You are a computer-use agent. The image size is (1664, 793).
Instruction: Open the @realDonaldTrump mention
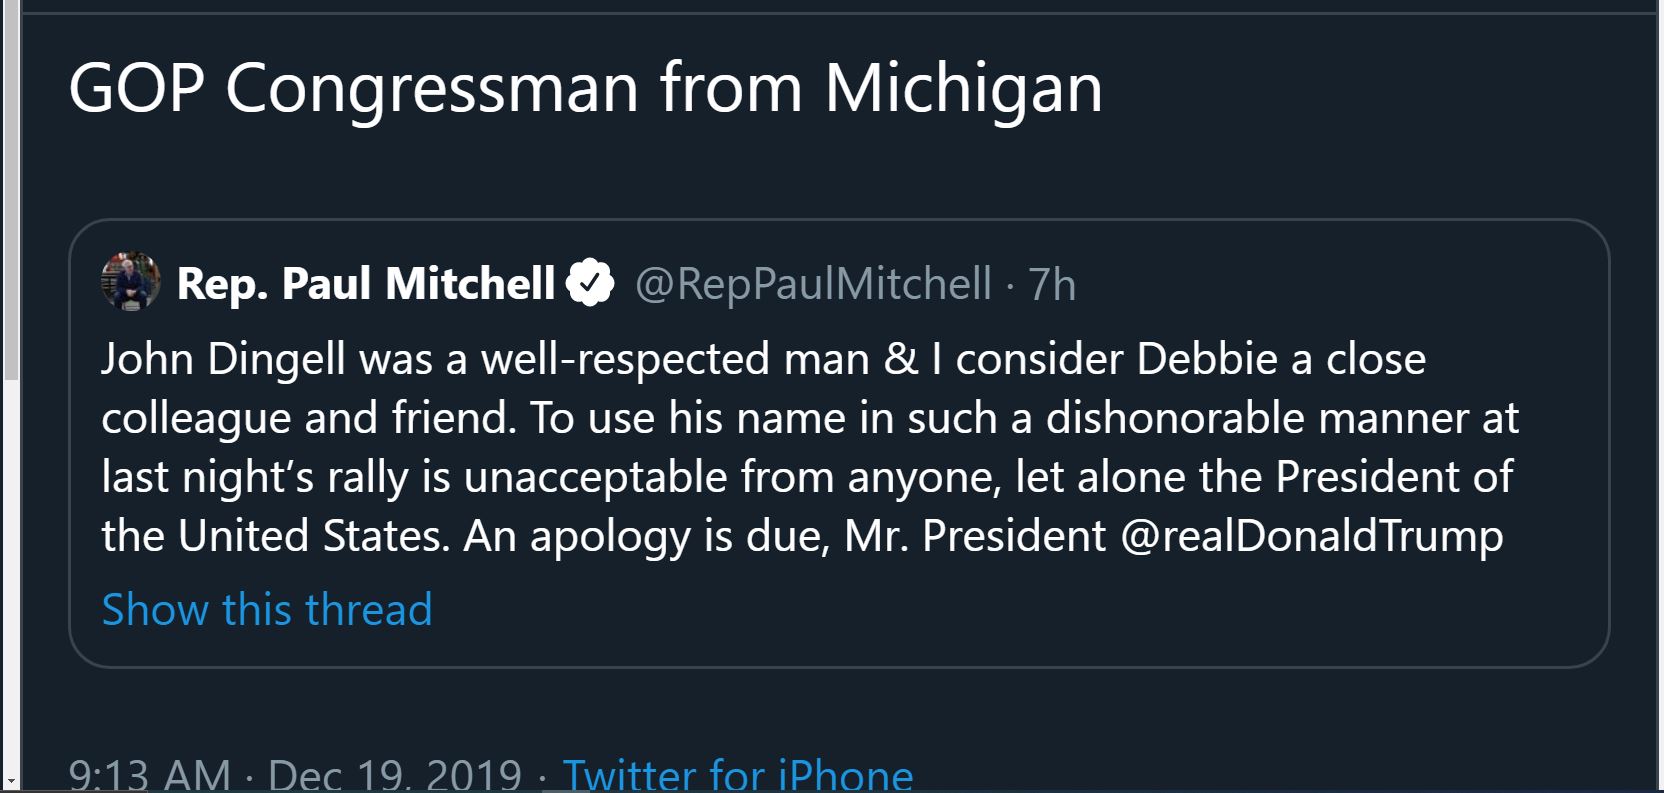tap(1312, 536)
